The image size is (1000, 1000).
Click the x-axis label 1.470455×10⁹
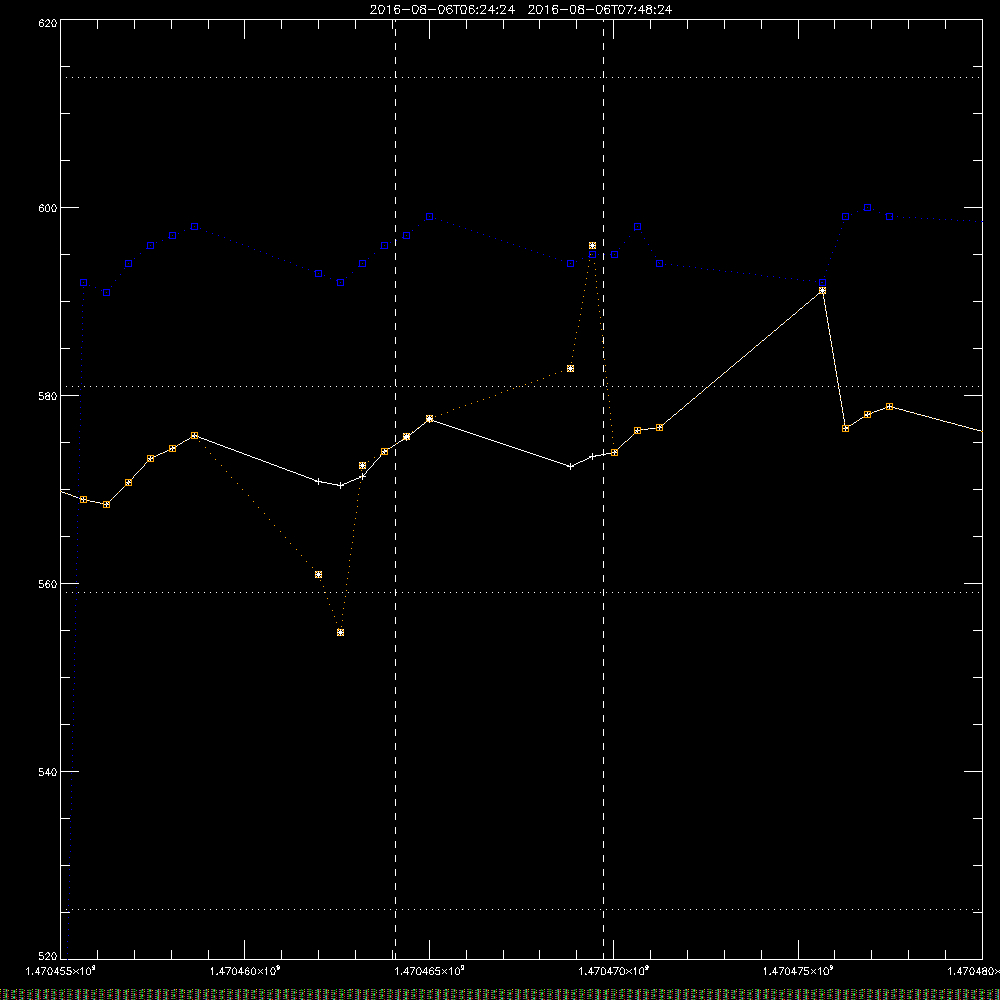pyautogui.click(x=61, y=971)
